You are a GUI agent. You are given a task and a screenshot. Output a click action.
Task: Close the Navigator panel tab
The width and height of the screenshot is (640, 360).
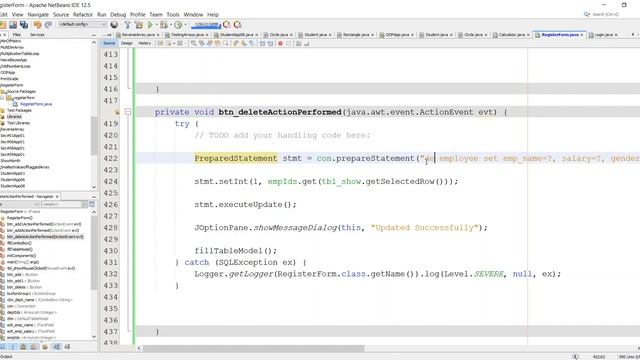point(57,197)
